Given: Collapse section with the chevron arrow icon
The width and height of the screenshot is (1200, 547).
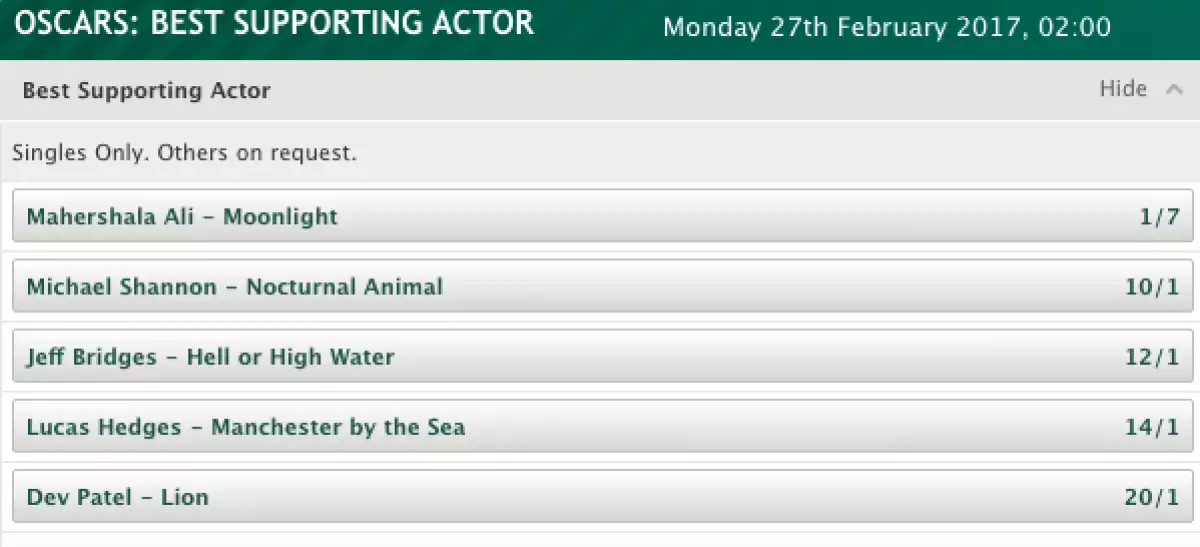Looking at the screenshot, I should click(1174, 90).
